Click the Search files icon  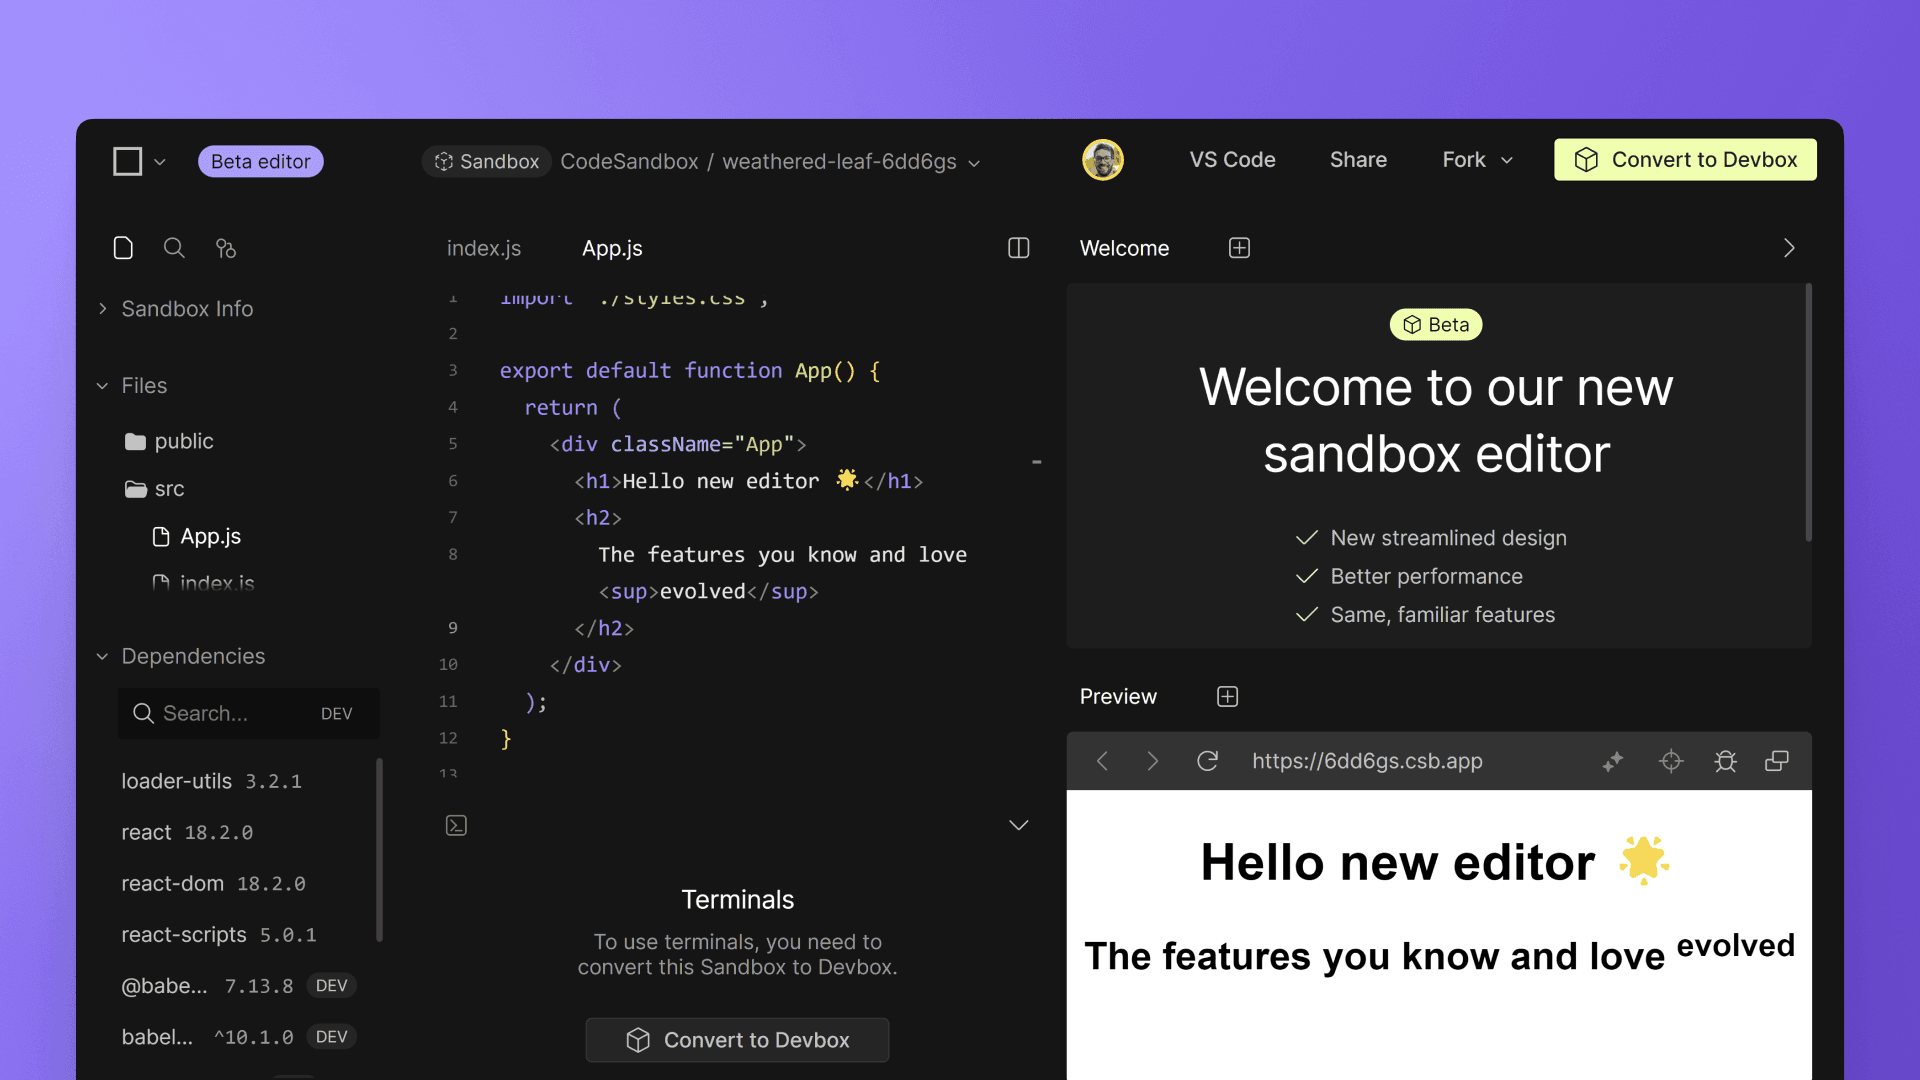(174, 248)
